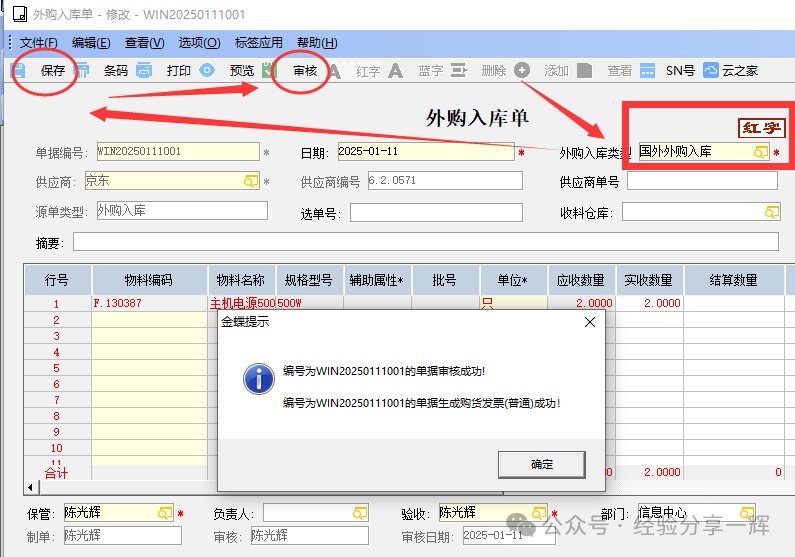
Task: Click the 红字 toolbar button
Action: click(369, 71)
